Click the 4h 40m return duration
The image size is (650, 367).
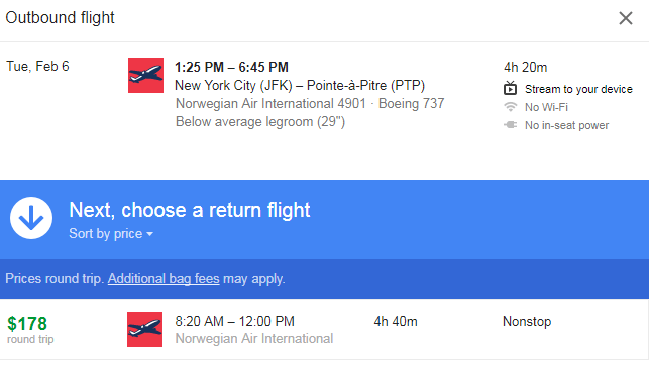[x=395, y=321]
